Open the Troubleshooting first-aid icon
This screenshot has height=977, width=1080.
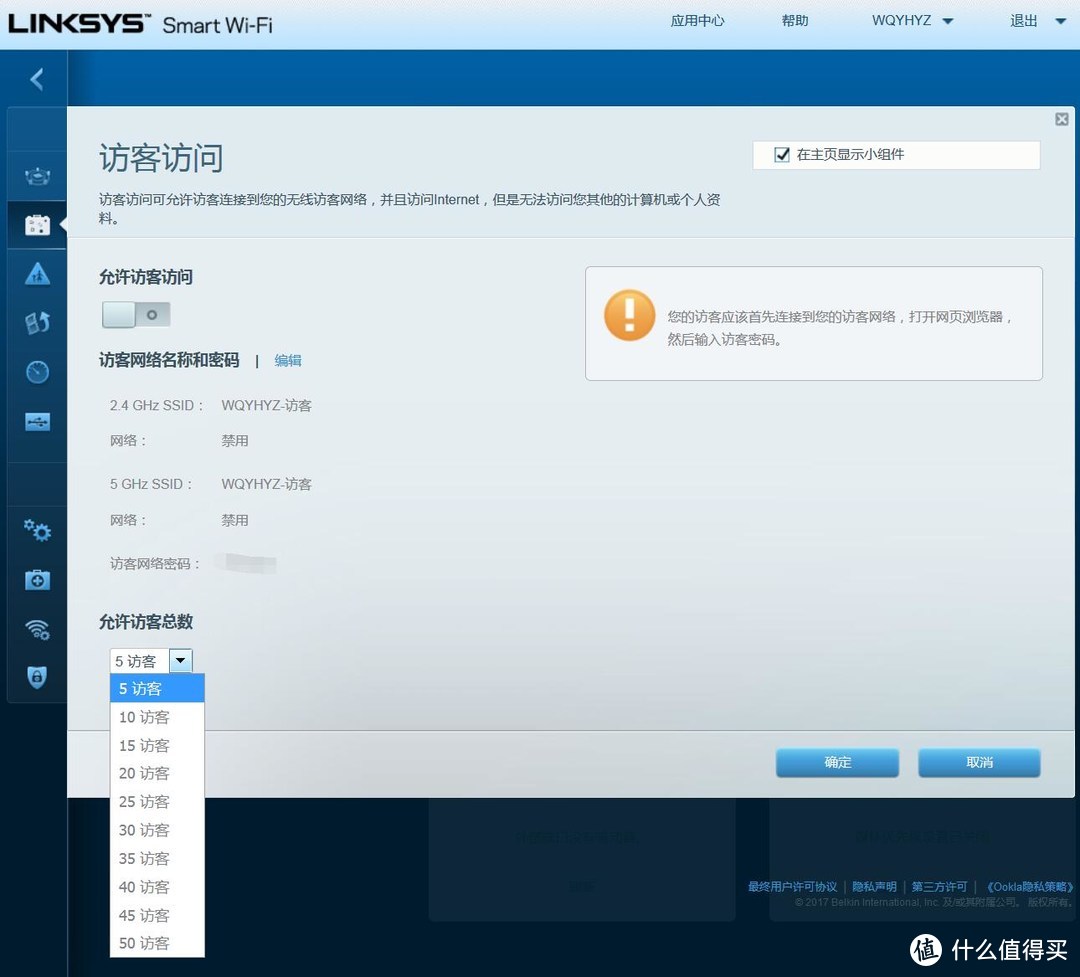coord(37,580)
